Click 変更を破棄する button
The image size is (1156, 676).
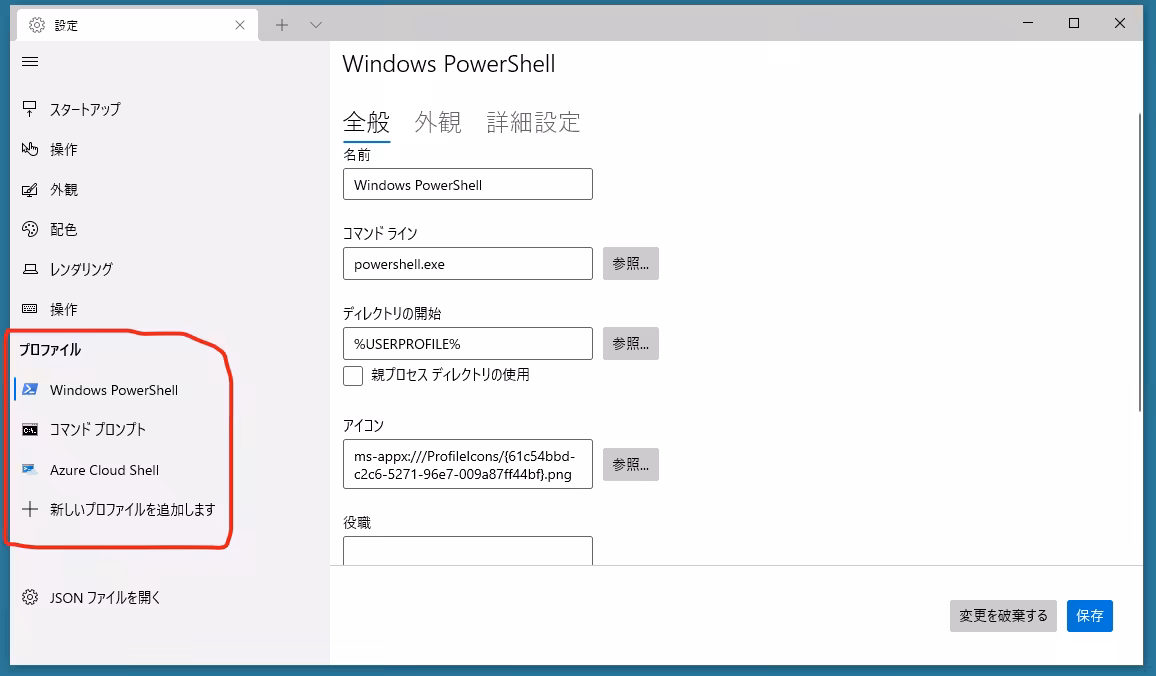pyautogui.click(x=1003, y=616)
